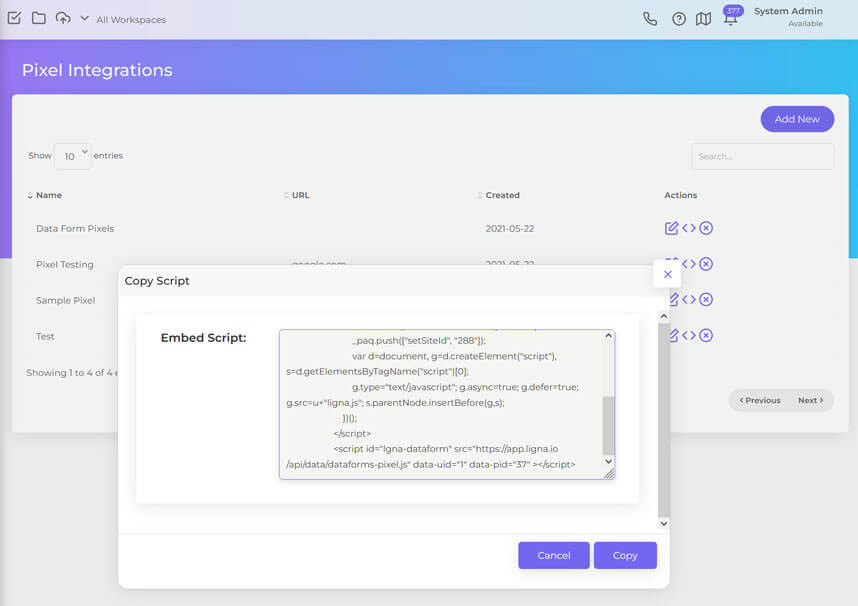Image resolution: width=858 pixels, height=606 pixels.
Task: Click the cloud upload icon
Action: tap(63, 18)
